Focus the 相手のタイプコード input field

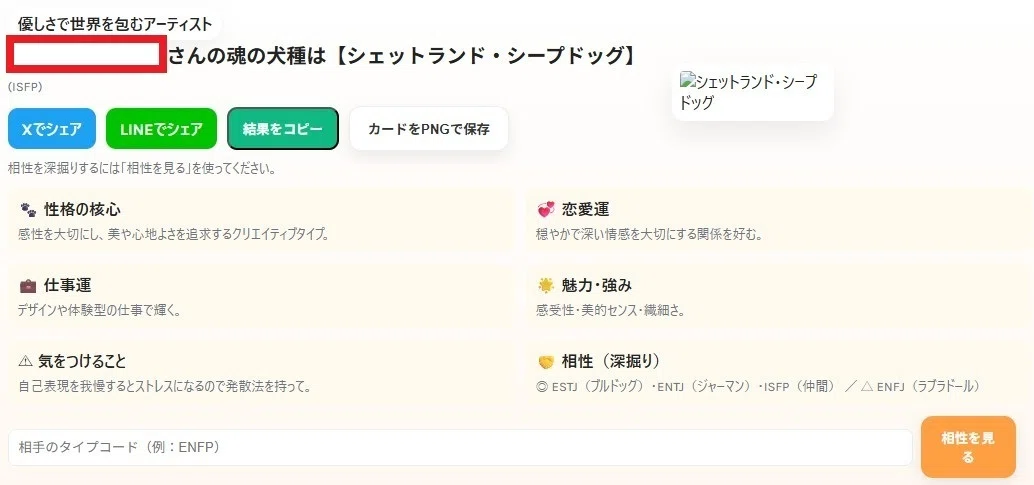click(x=460, y=447)
